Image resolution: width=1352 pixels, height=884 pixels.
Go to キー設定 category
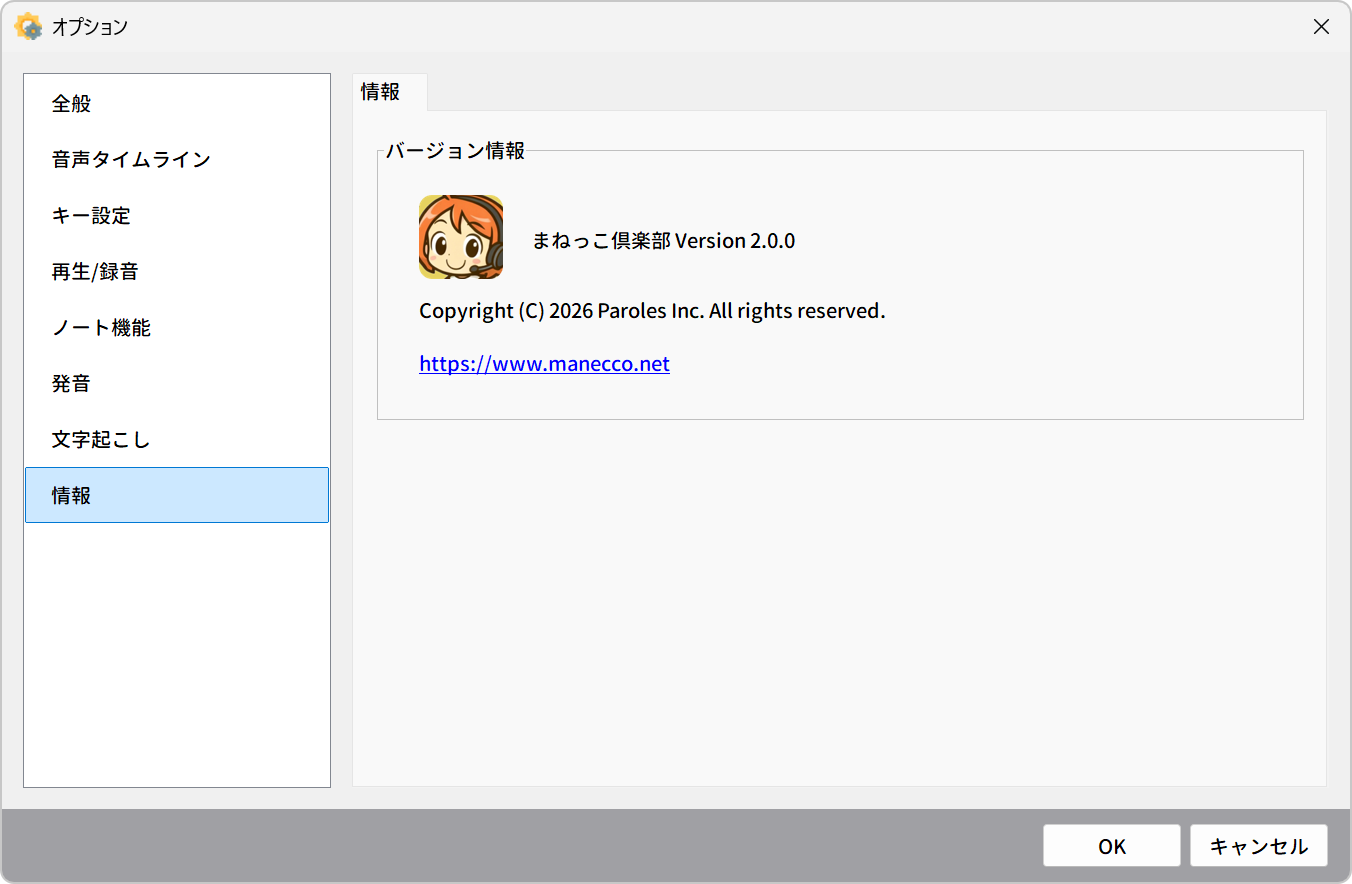pos(177,215)
